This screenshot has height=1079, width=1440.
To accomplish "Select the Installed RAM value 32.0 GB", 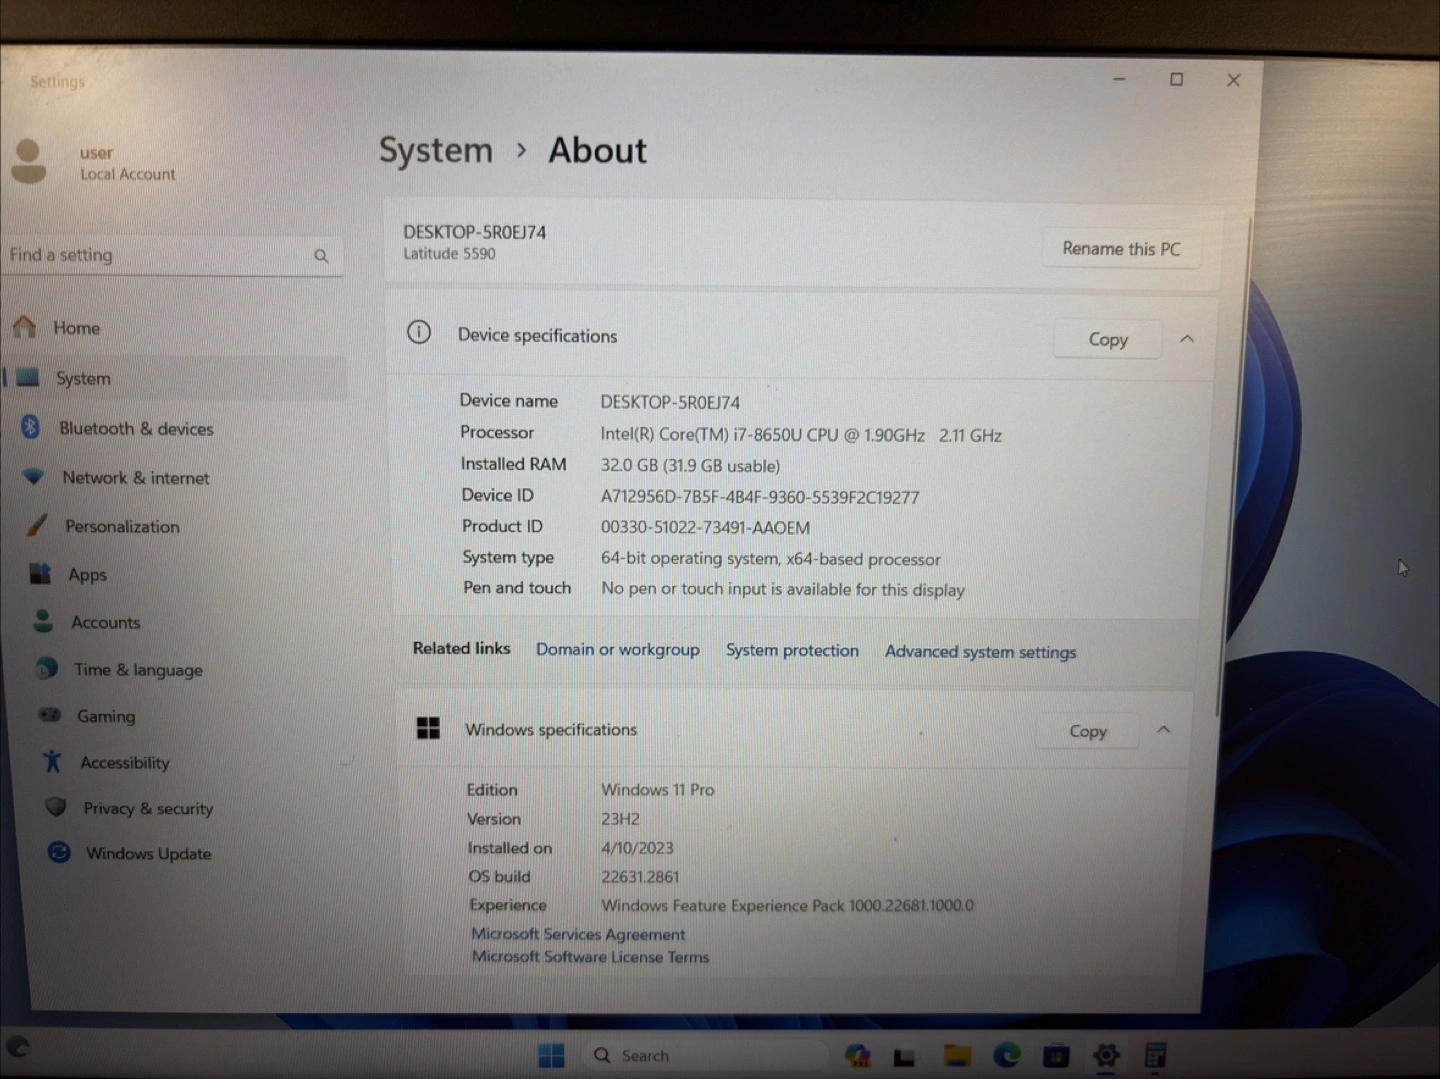I will click(690, 466).
